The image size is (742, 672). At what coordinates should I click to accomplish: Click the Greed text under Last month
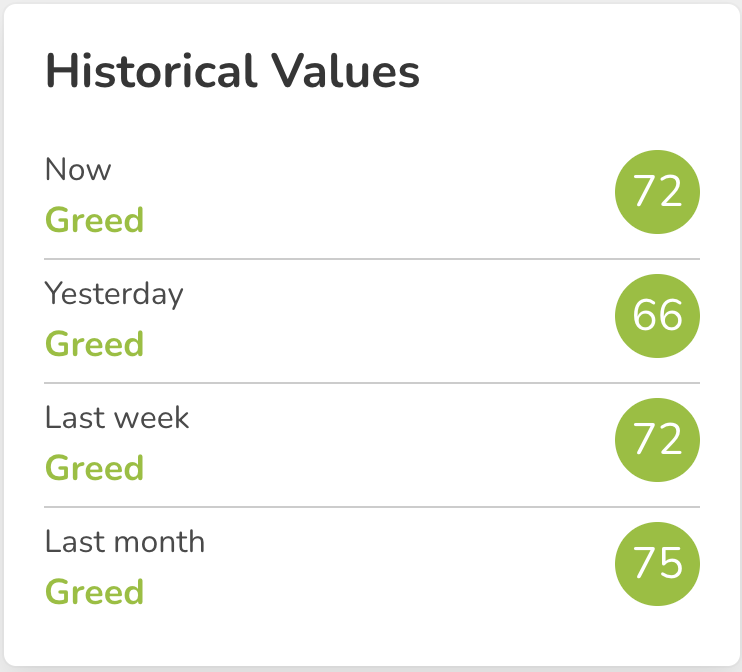[x=94, y=592]
